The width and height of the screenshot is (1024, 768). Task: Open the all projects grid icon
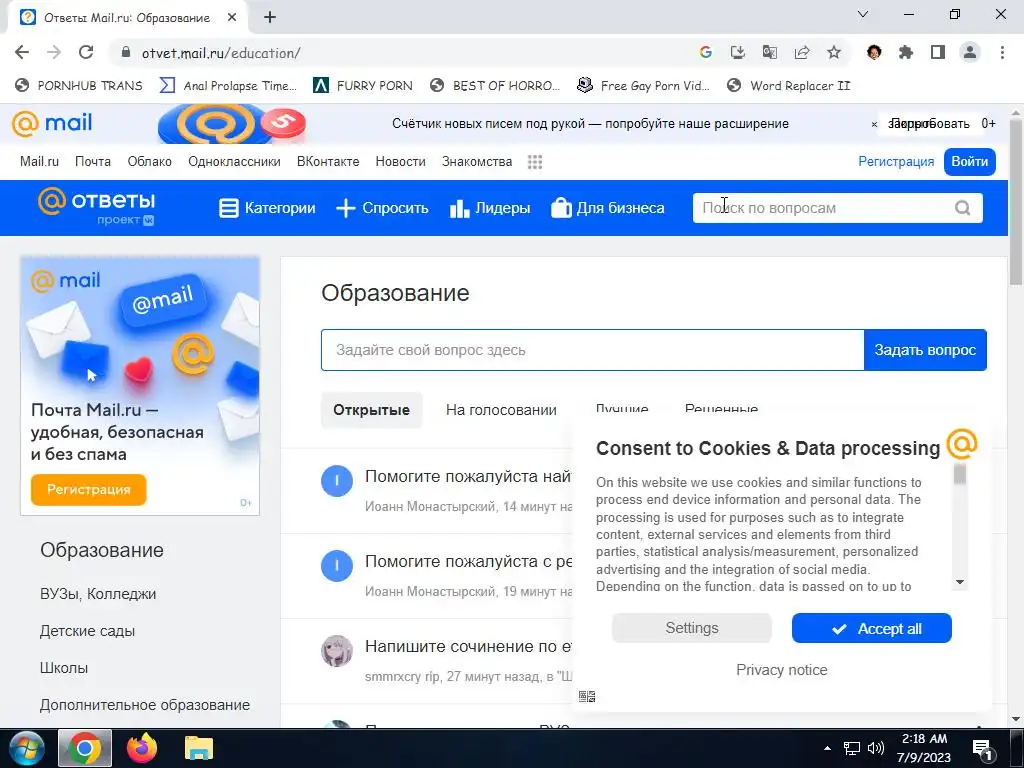click(x=535, y=162)
